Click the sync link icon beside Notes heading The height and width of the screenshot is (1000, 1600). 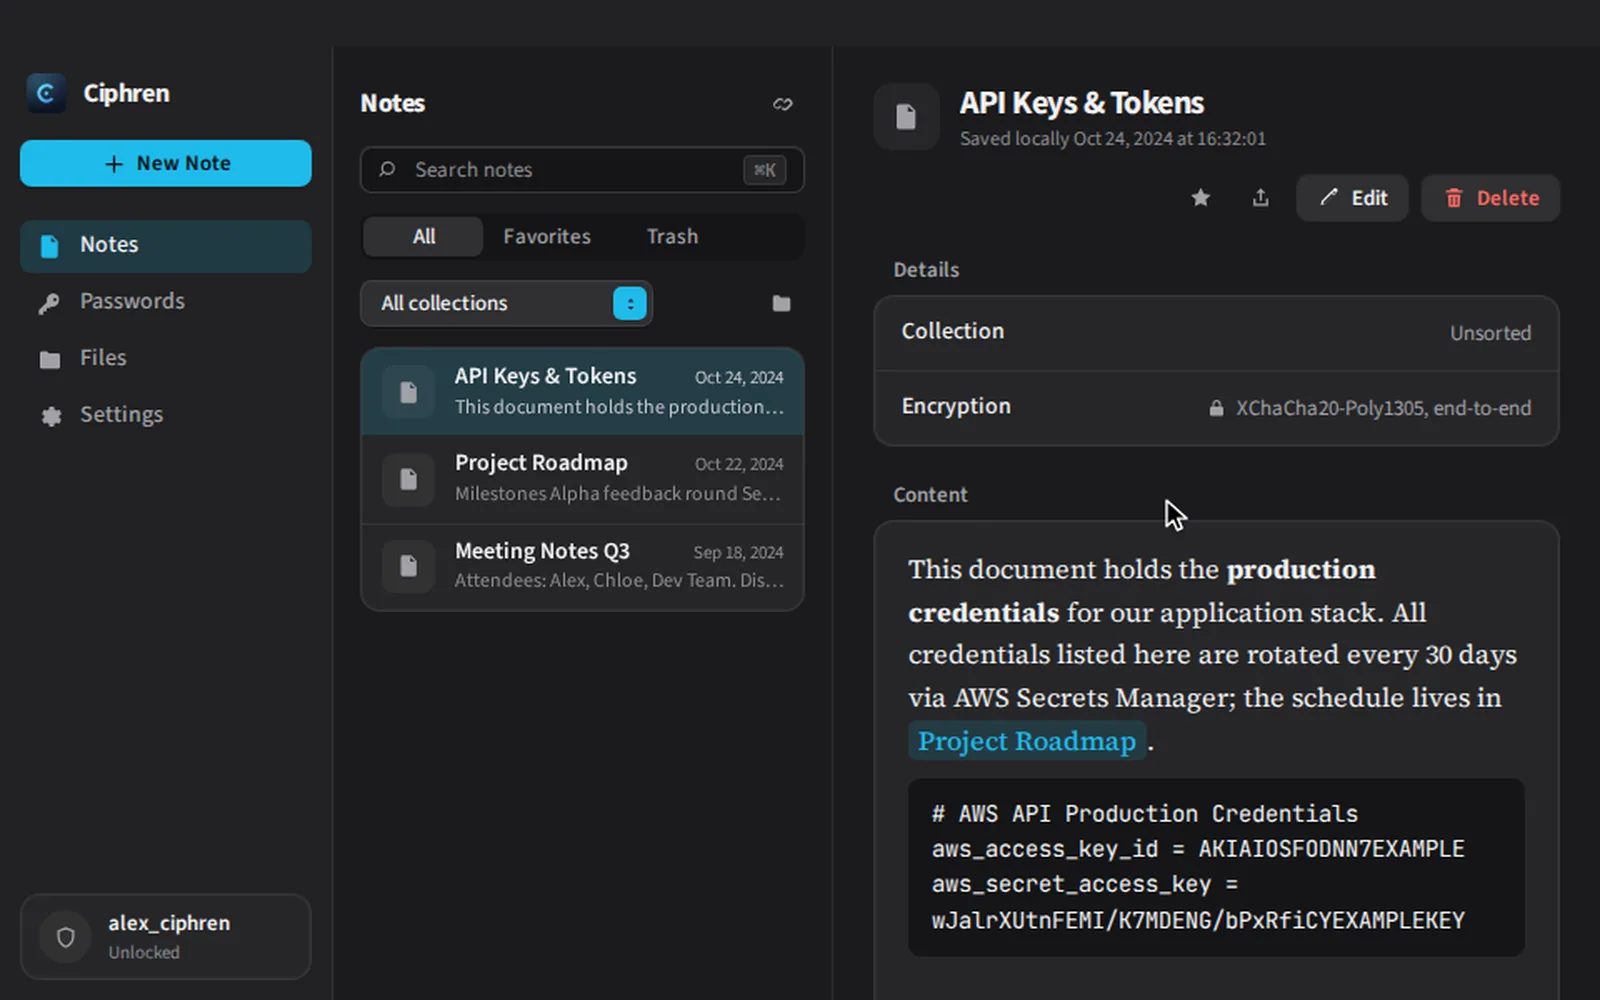[783, 104]
